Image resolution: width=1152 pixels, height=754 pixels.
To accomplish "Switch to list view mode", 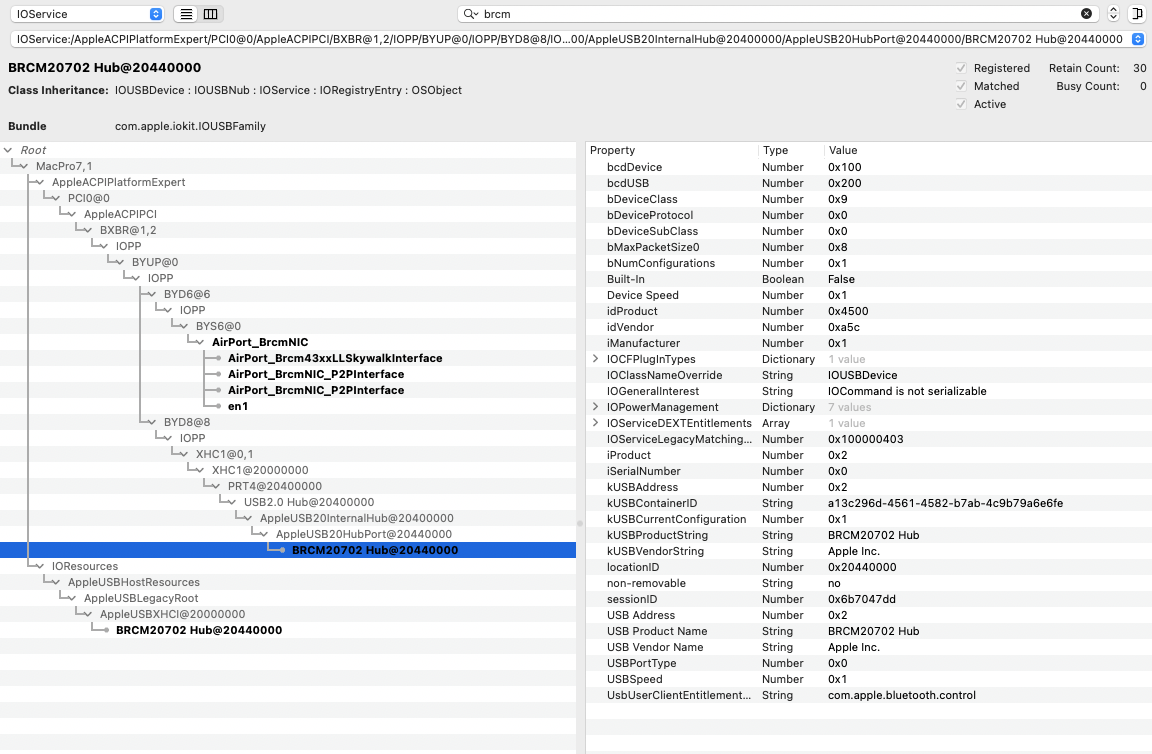I will [186, 14].
